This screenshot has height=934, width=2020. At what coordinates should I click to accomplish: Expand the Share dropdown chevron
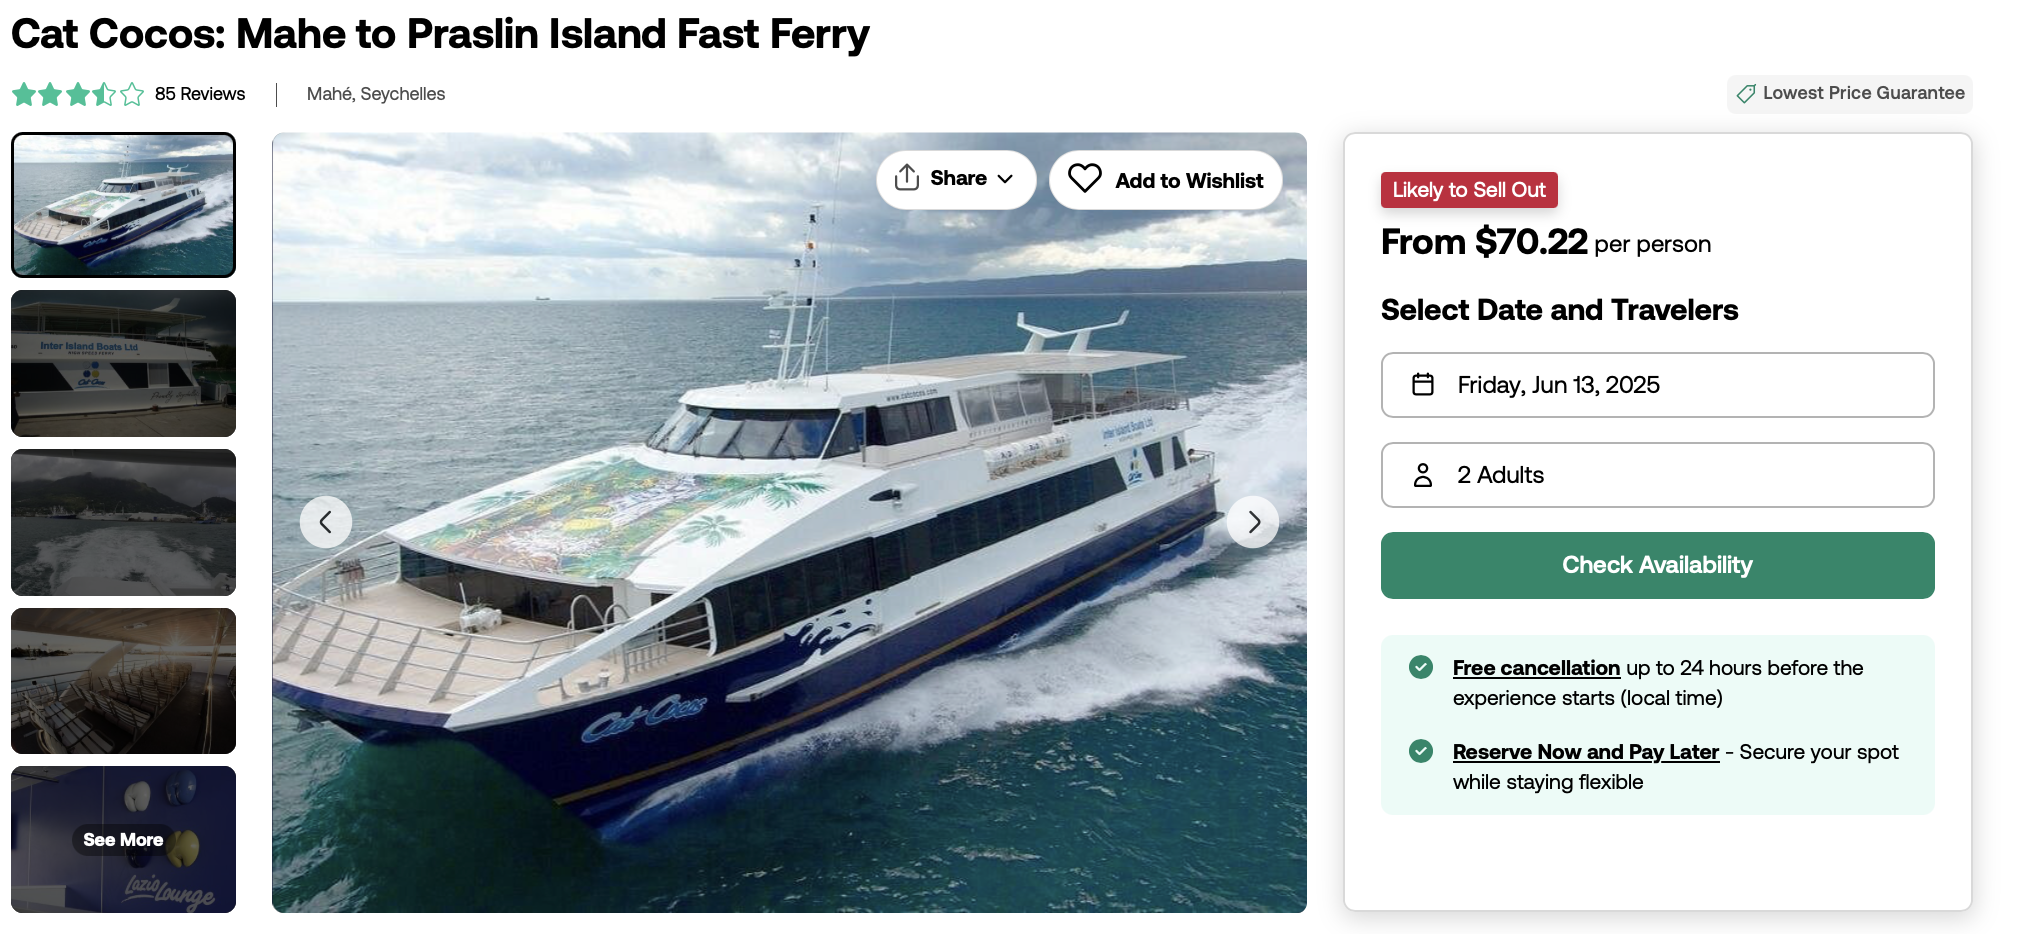(x=1005, y=179)
